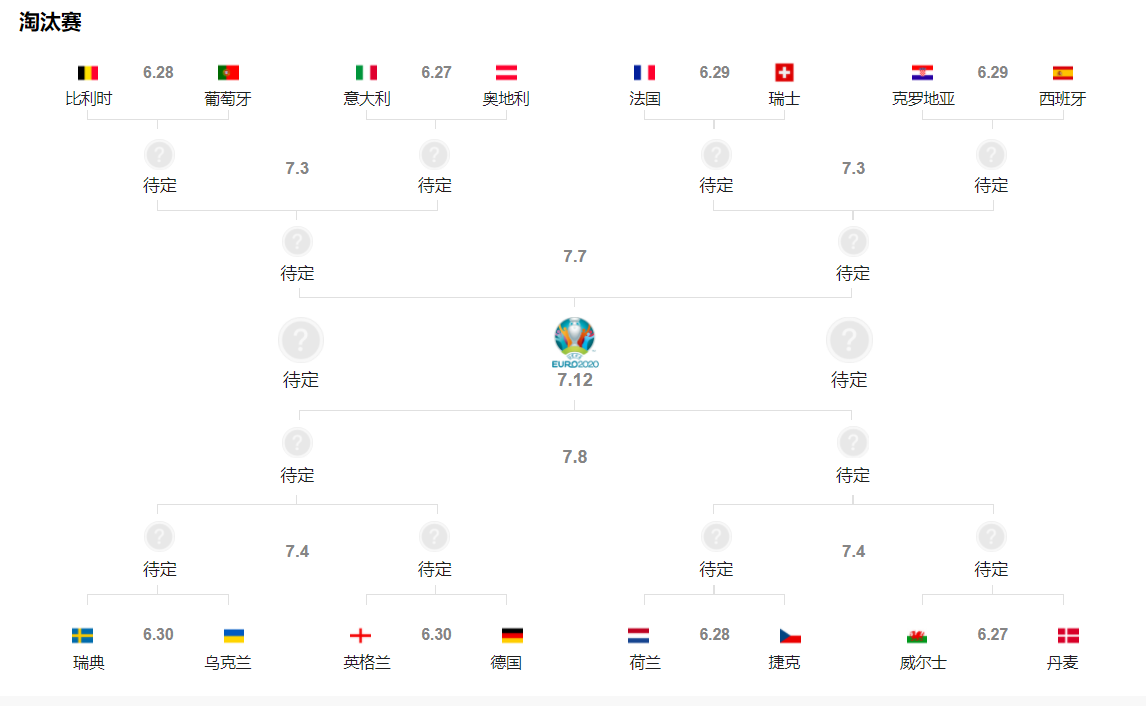This screenshot has width=1146, height=720.
Task: Select the Italy flag icon
Action: 366,73
